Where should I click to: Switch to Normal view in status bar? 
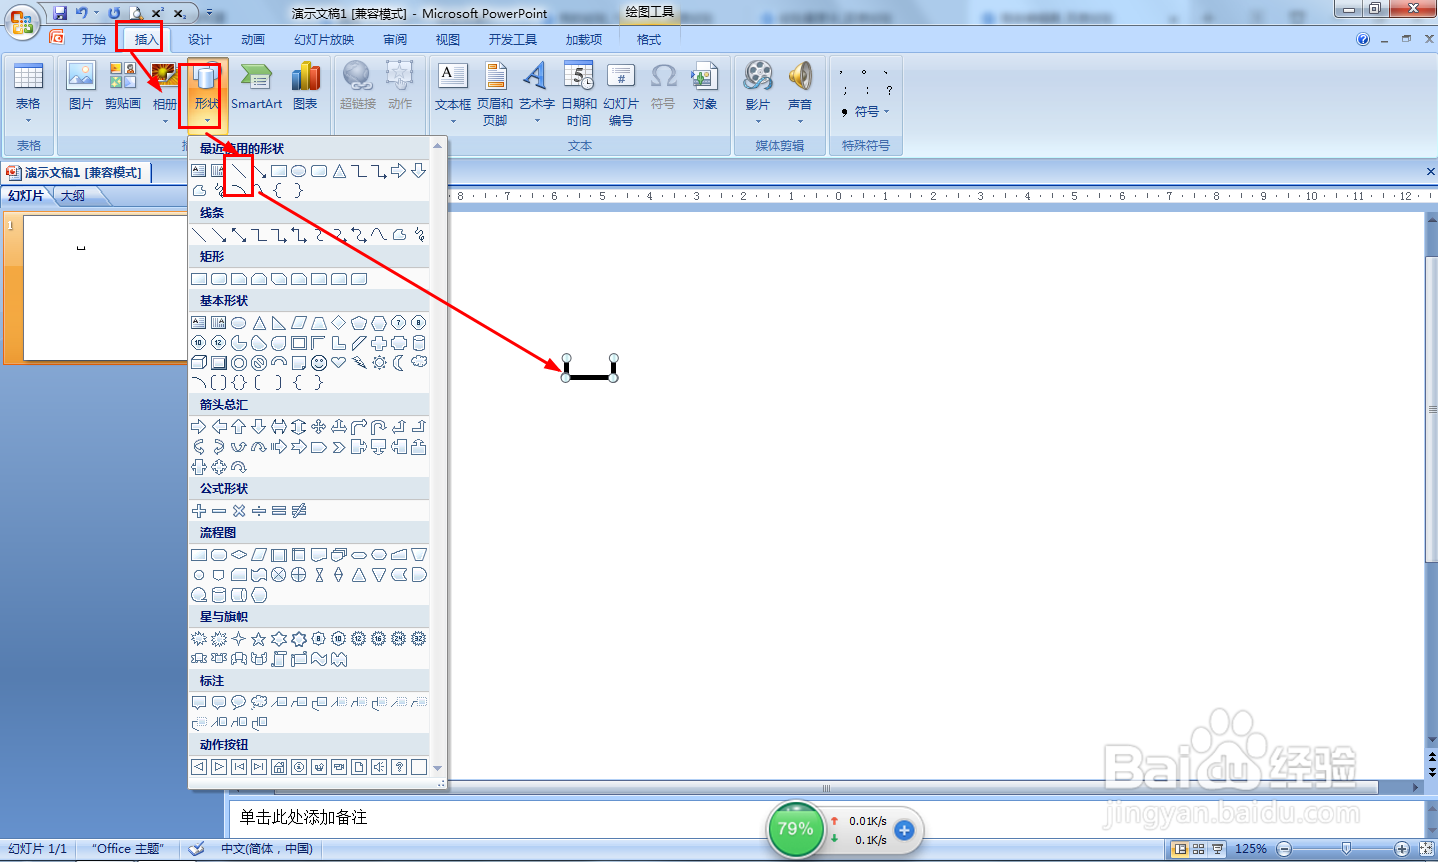click(1181, 849)
